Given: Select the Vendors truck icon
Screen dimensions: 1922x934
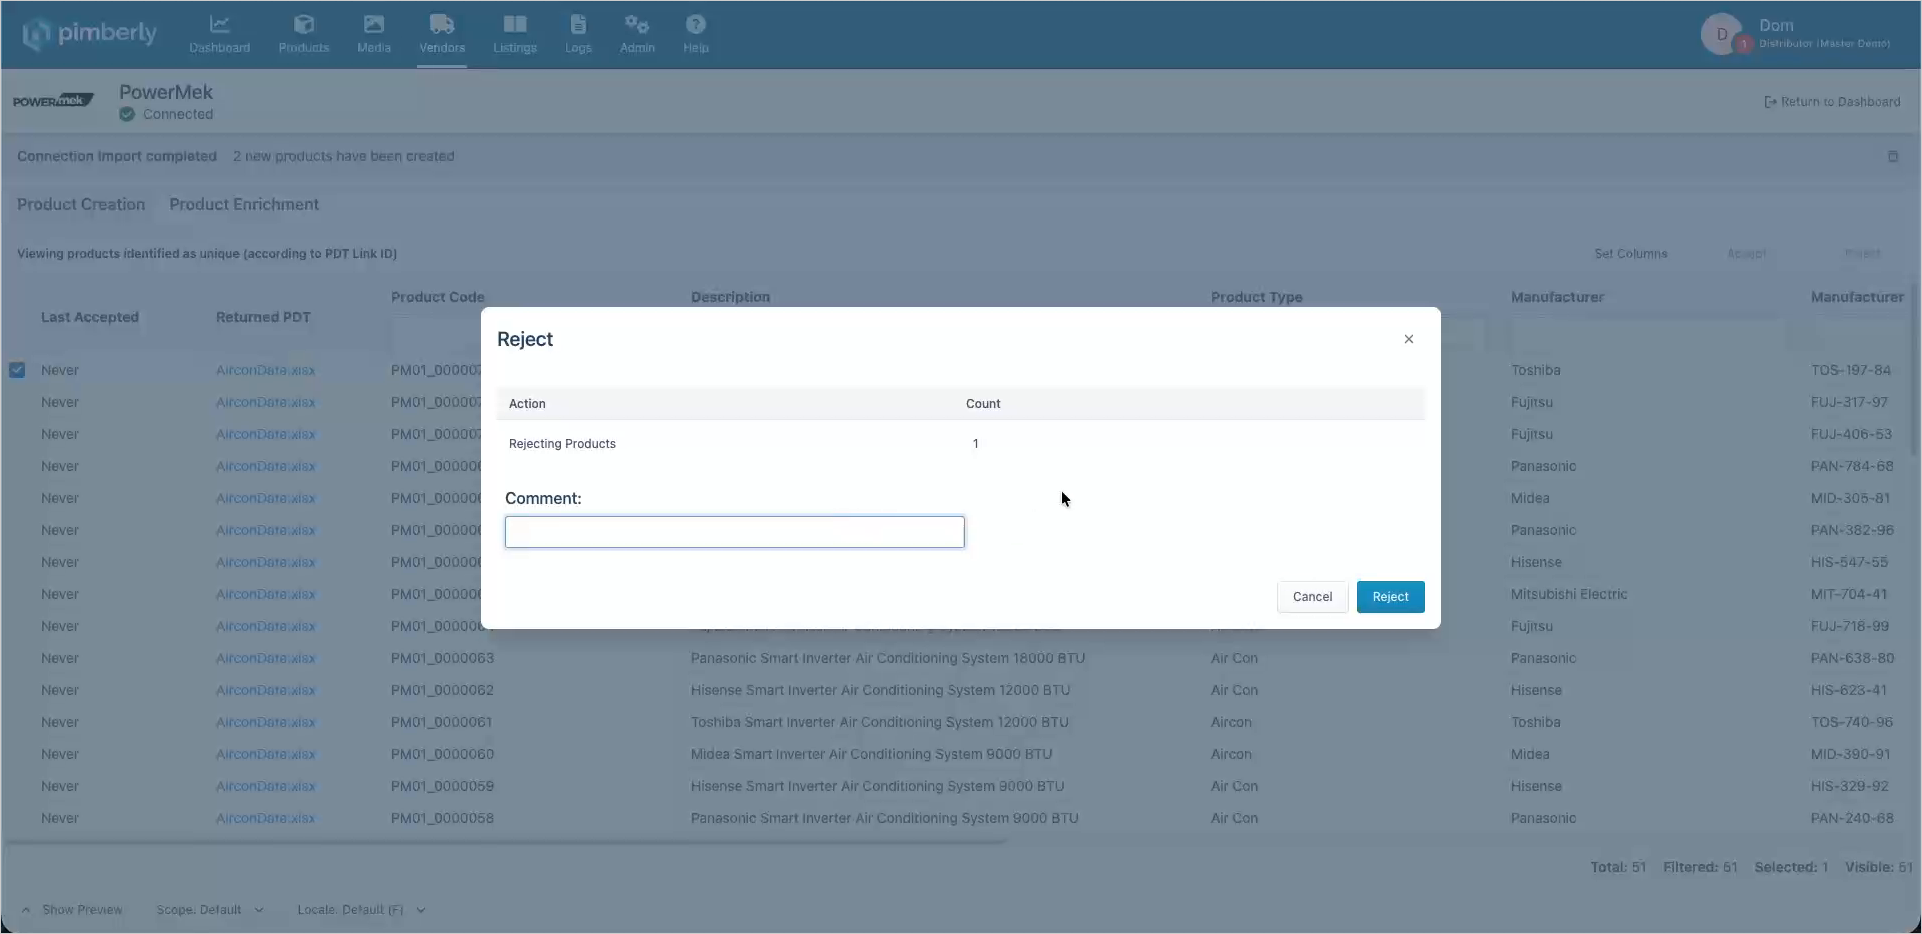Looking at the screenshot, I should point(442,24).
